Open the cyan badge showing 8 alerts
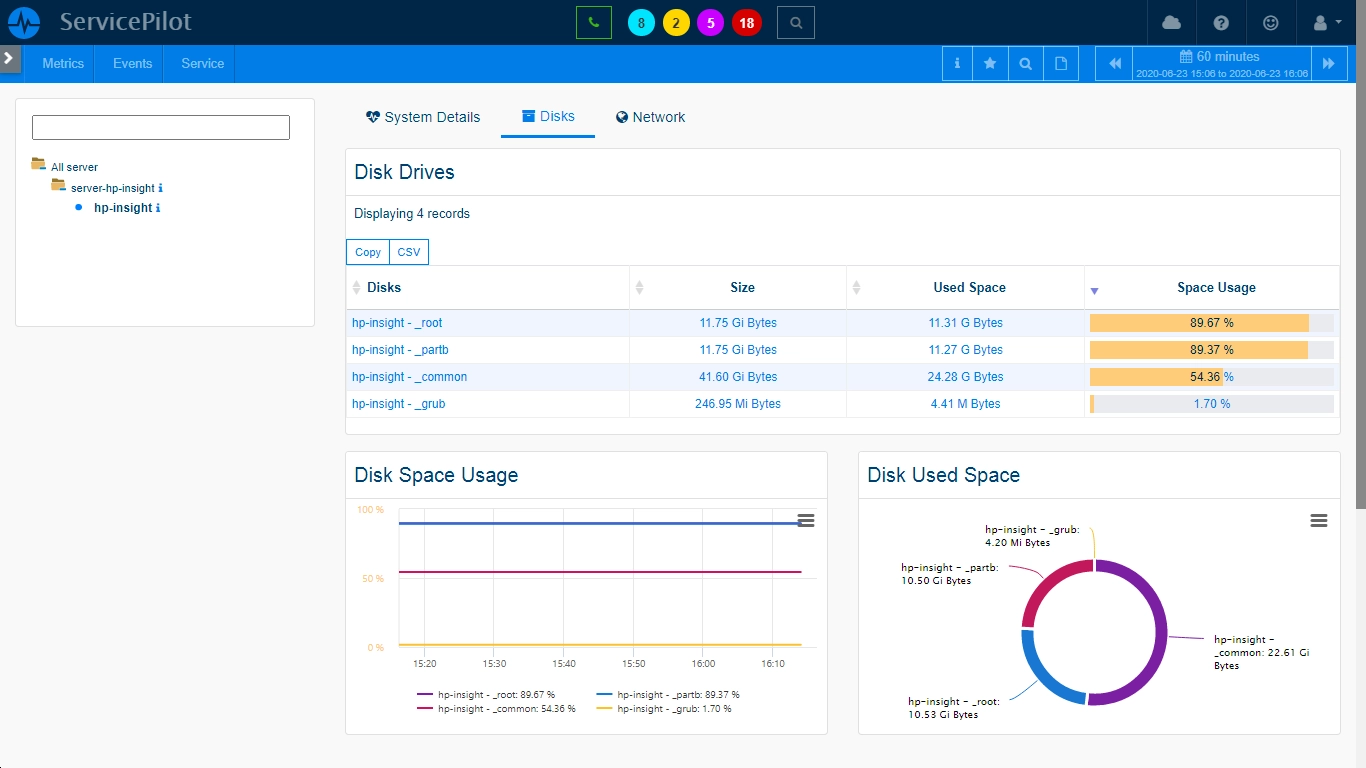Screen dimensions: 1366x768 pyautogui.click(x=641, y=22)
